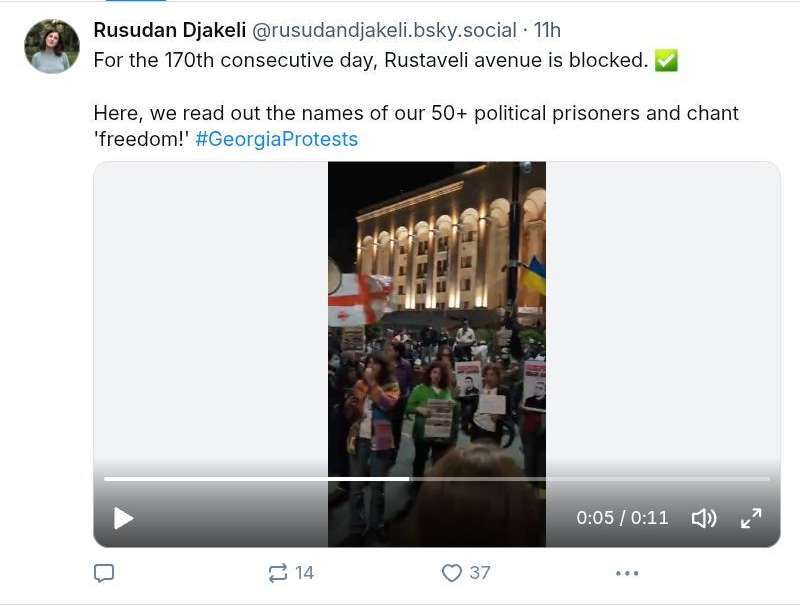Screen dimensions: 800x607
Task: Click the repost count 14
Action: (305, 573)
